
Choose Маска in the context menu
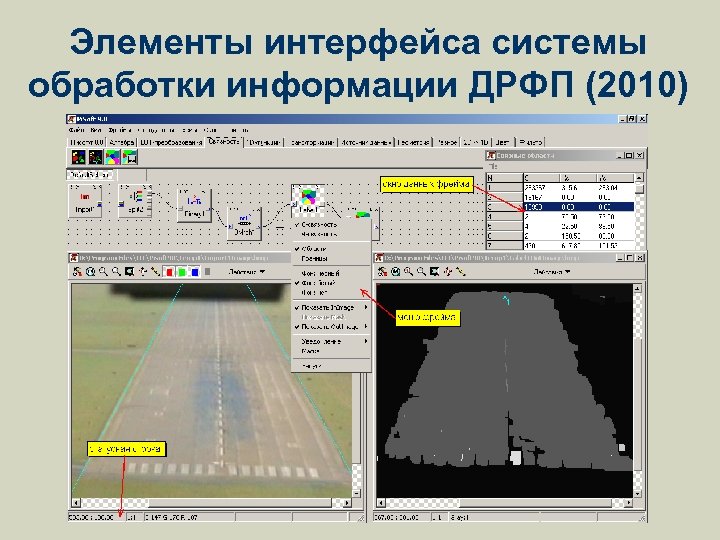tap(331, 351)
